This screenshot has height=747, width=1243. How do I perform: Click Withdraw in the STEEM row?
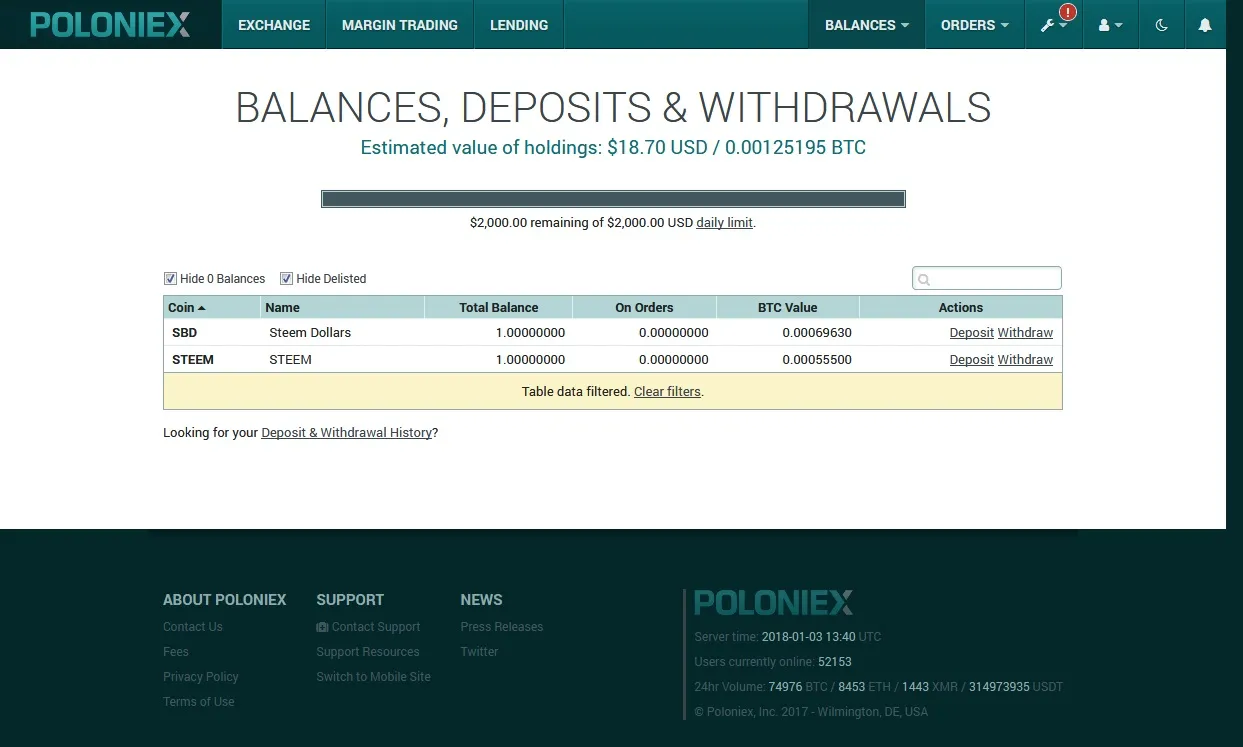(1025, 360)
